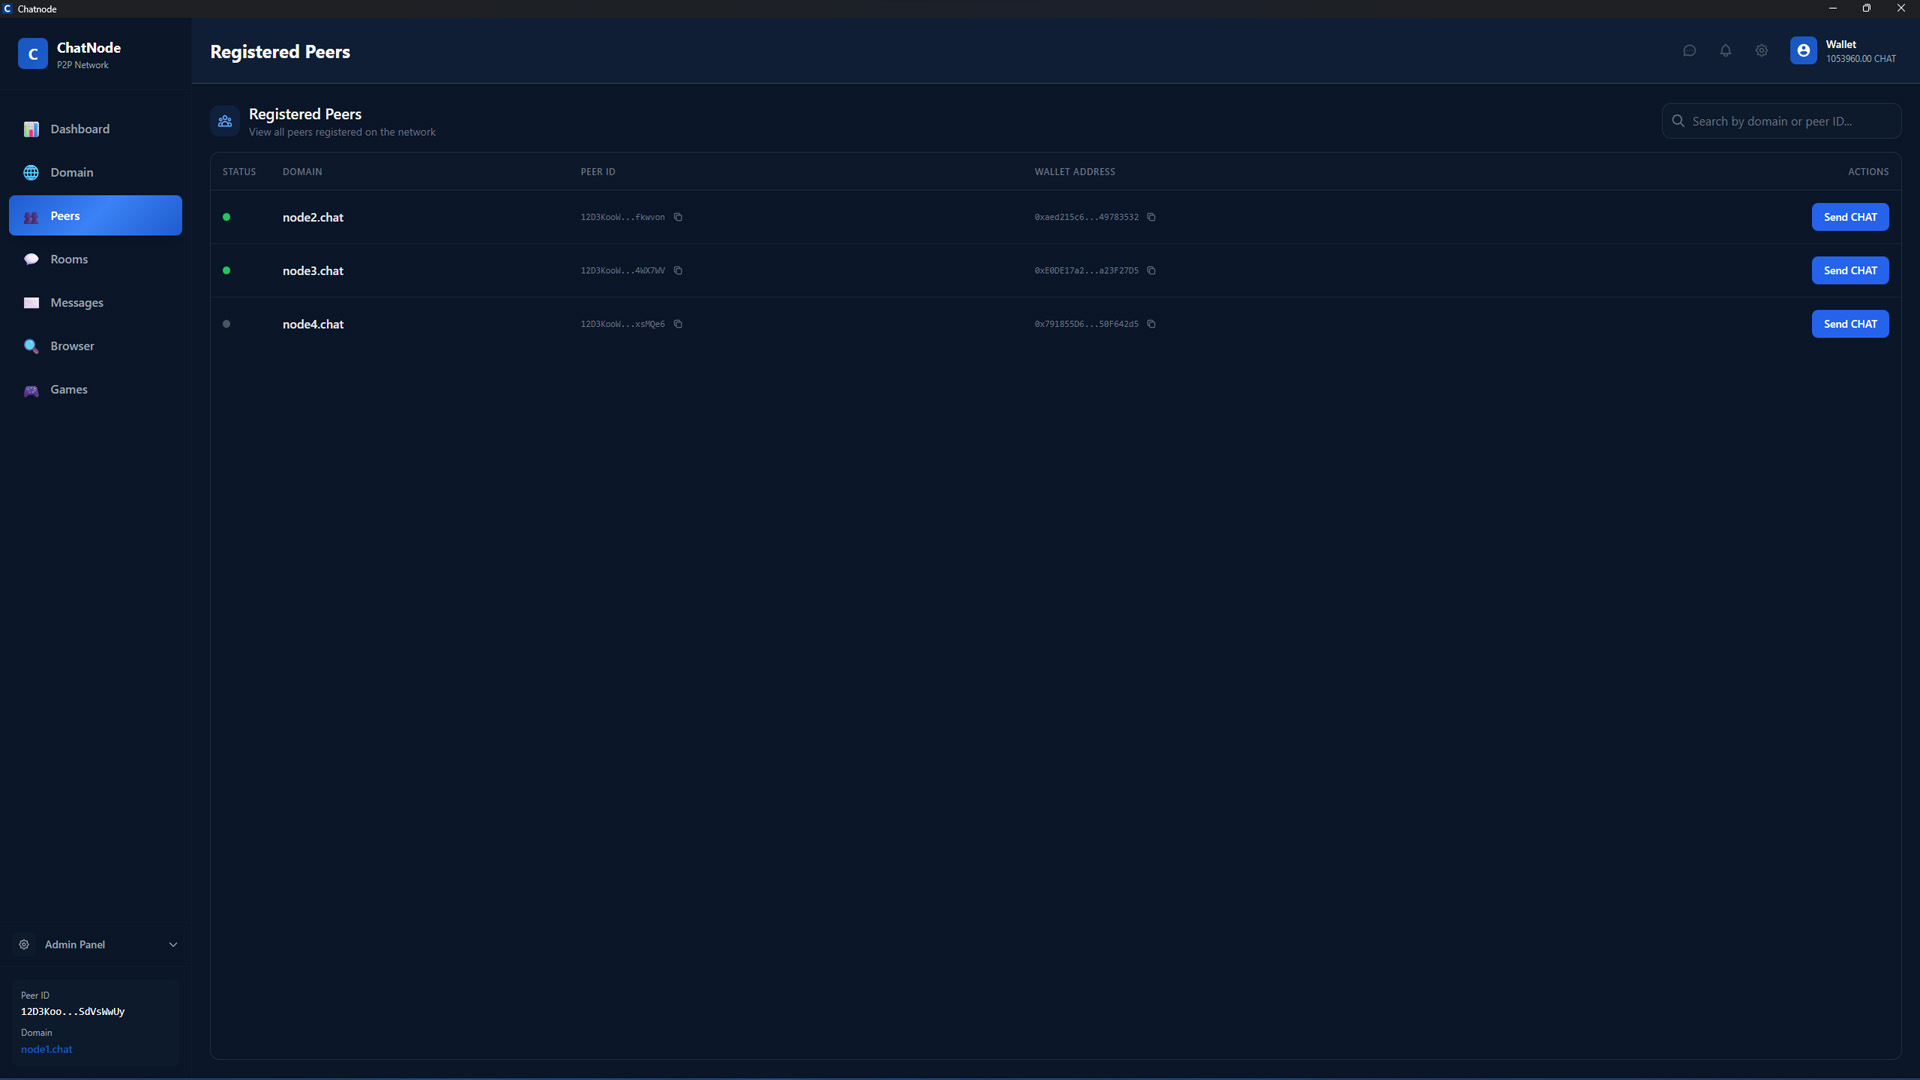Copy node2.chat peer ID

(x=678, y=217)
